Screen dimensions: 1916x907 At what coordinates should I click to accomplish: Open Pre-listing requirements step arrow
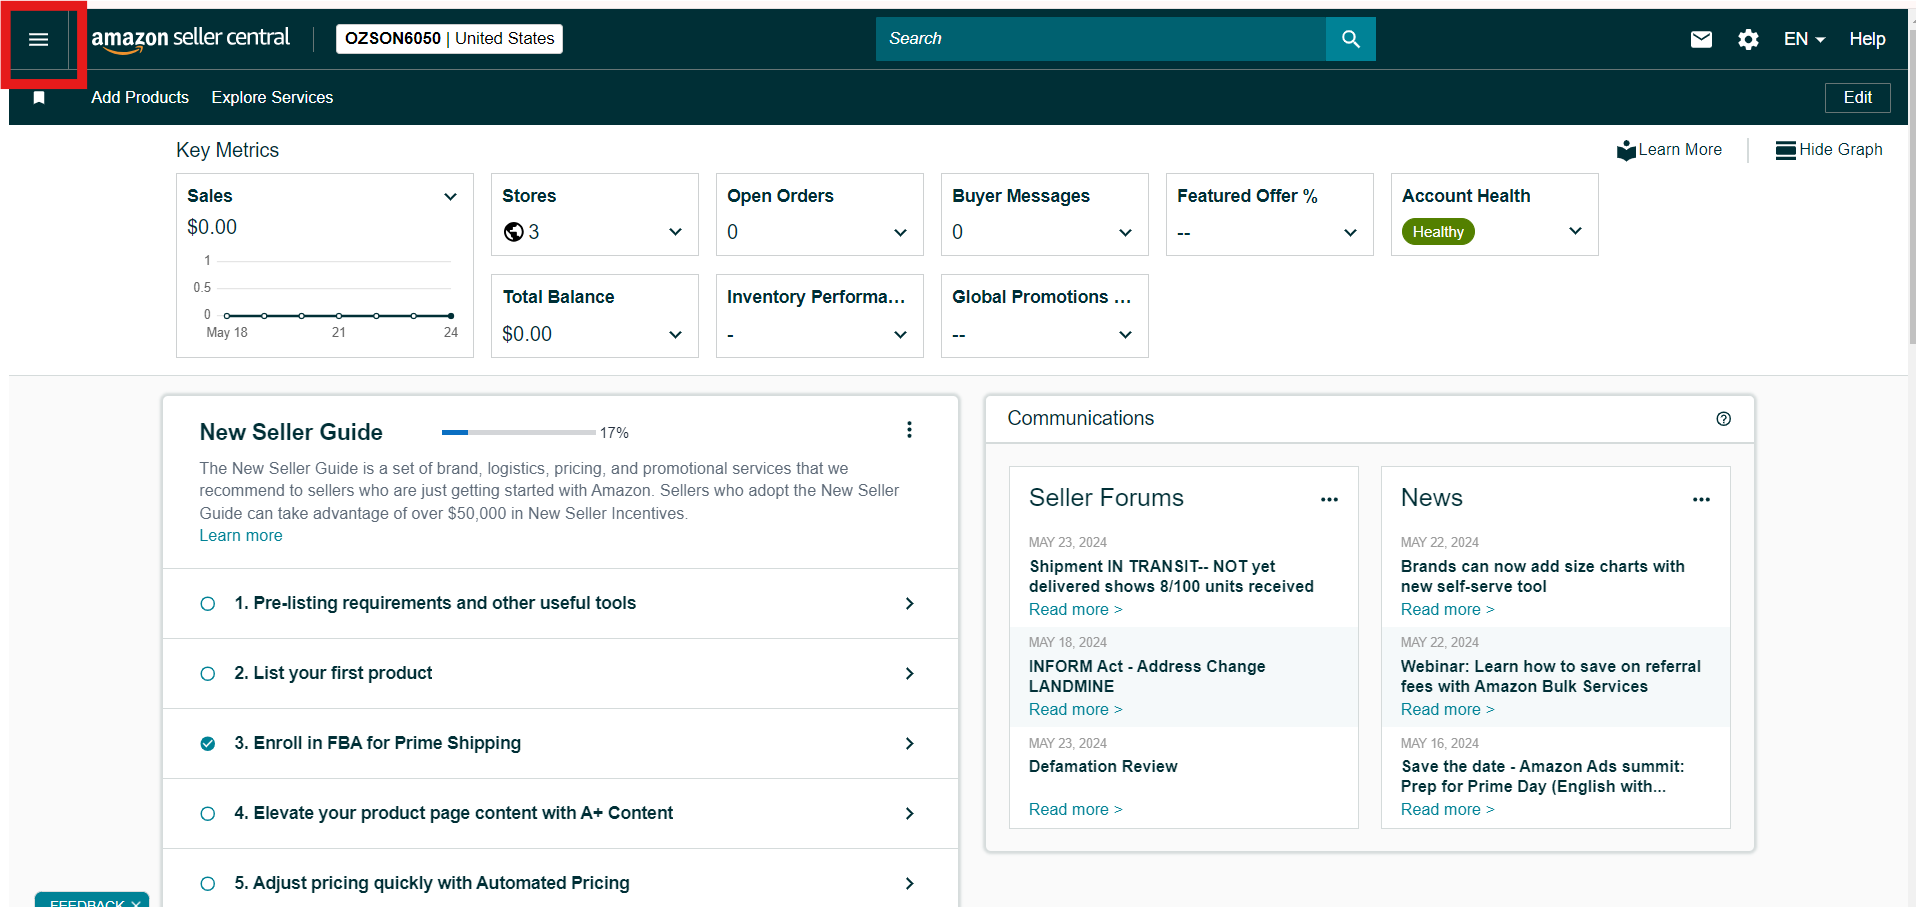coord(909,604)
